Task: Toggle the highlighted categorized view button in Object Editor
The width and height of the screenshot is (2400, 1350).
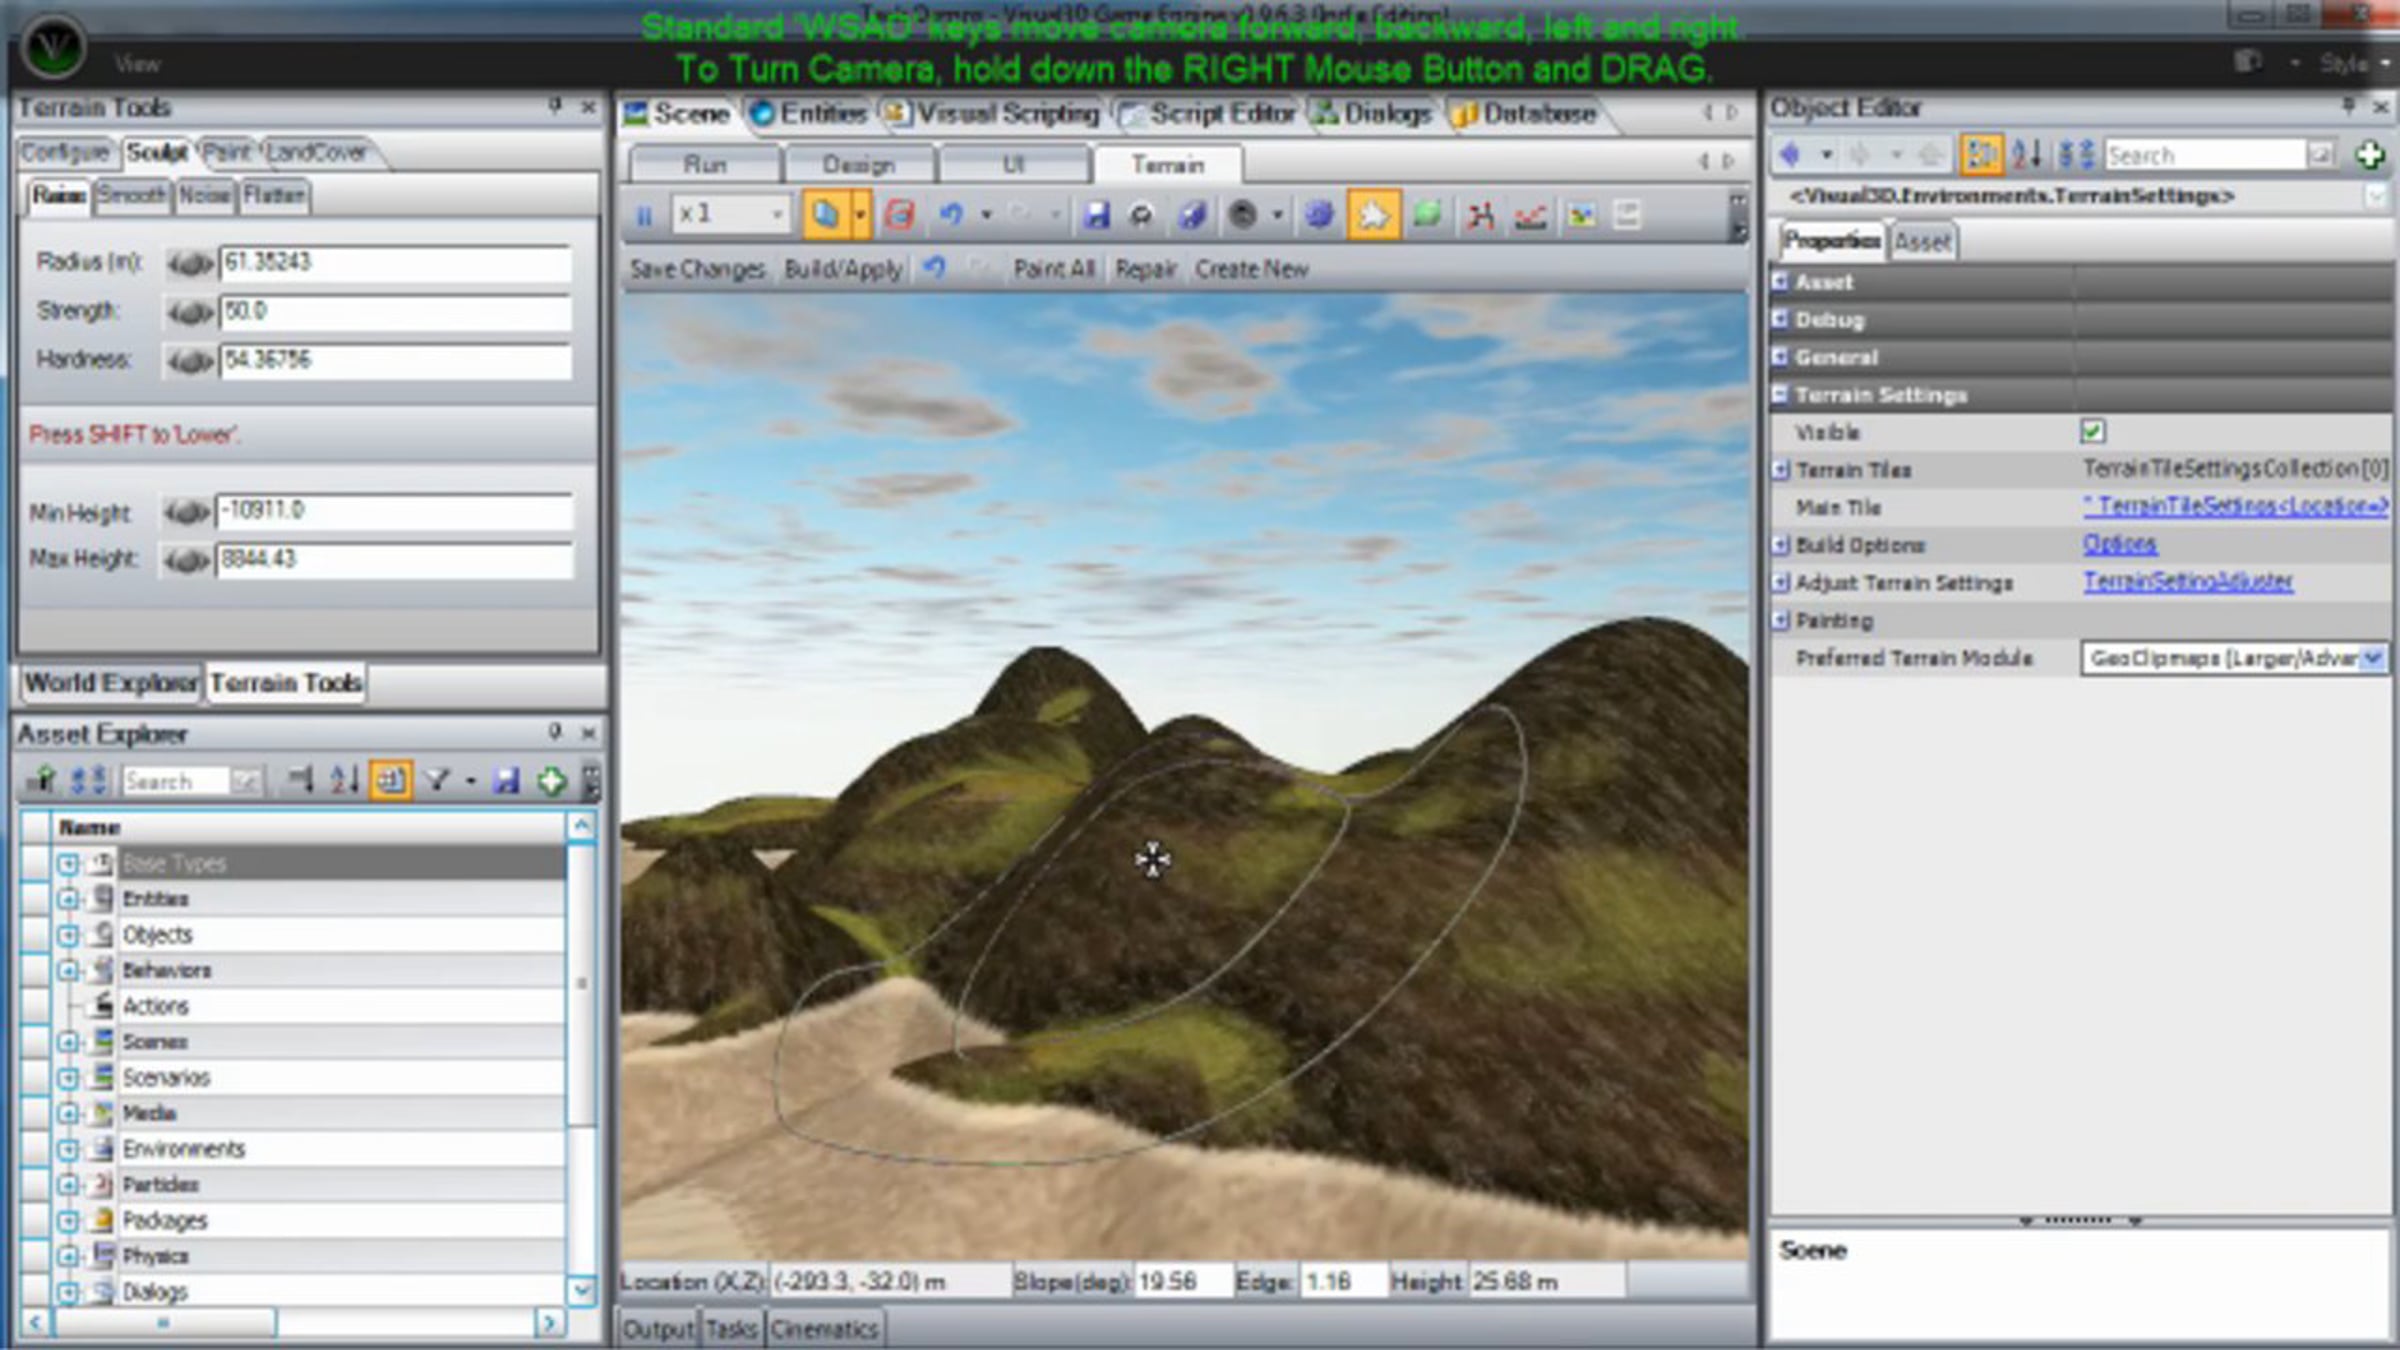Action: (x=1981, y=155)
